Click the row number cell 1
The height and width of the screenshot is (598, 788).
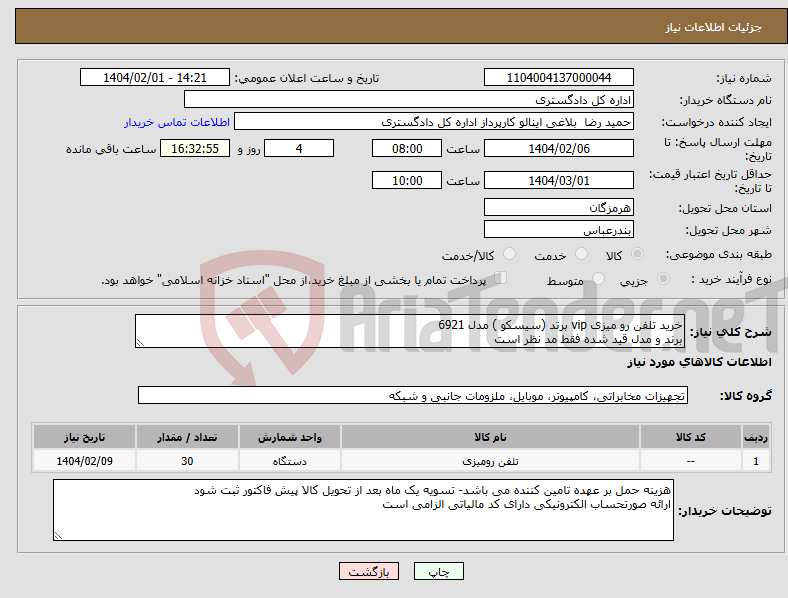point(756,461)
